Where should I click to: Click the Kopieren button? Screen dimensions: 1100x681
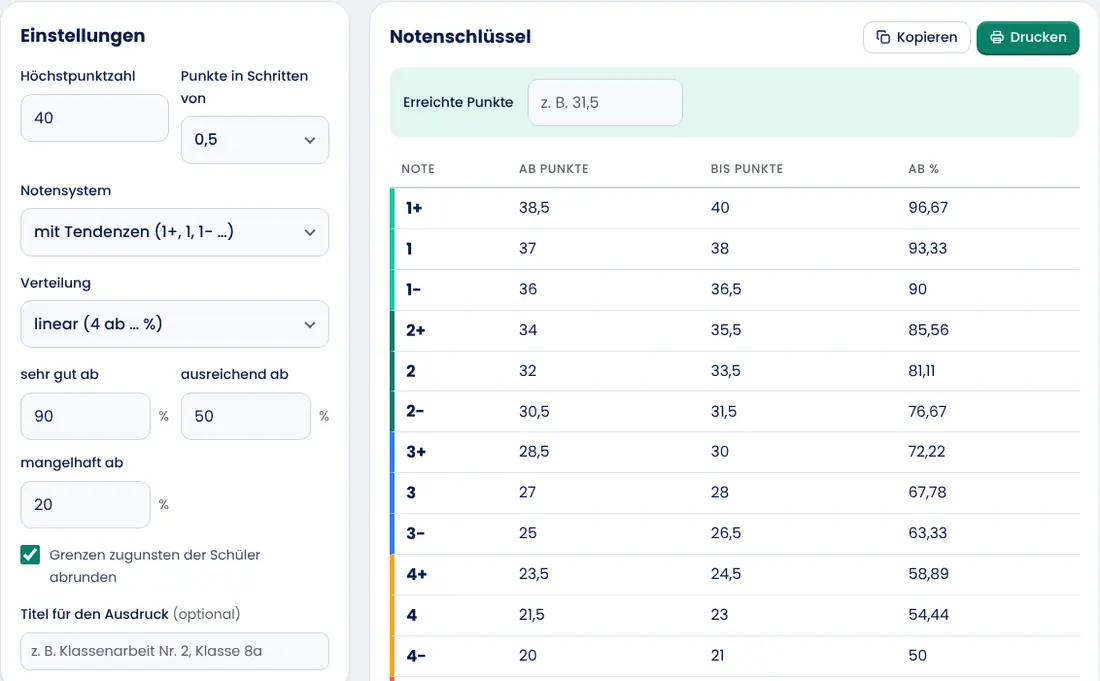(916, 37)
